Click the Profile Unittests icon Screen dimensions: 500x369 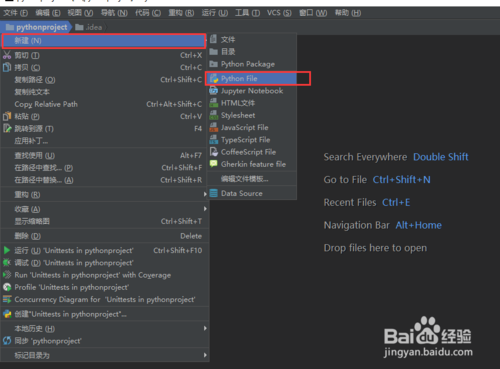pos(7,287)
